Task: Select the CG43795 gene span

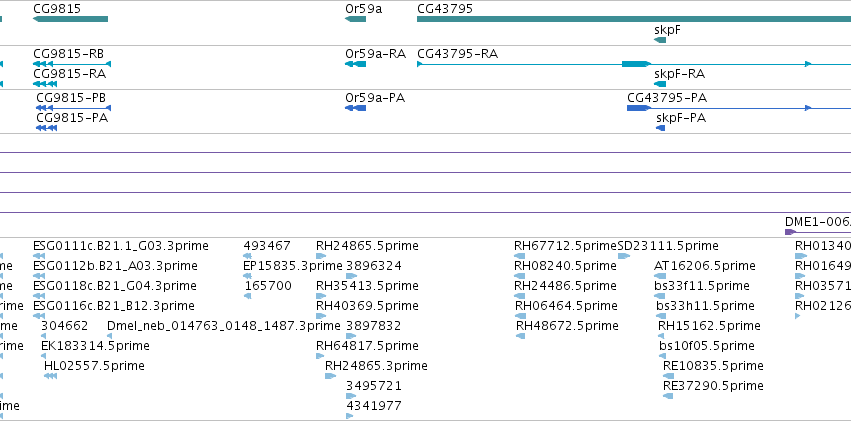Action: (x=634, y=19)
